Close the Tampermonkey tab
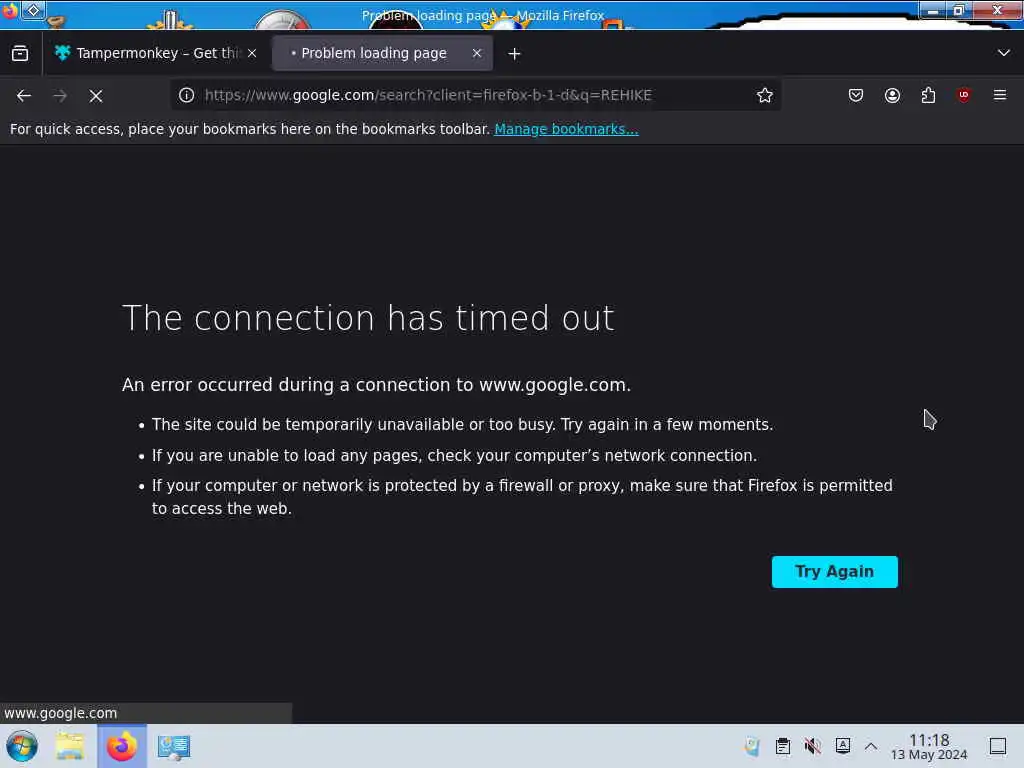Viewport: 1024px width, 768px height. pyautogui.click(x=252, y=53)
